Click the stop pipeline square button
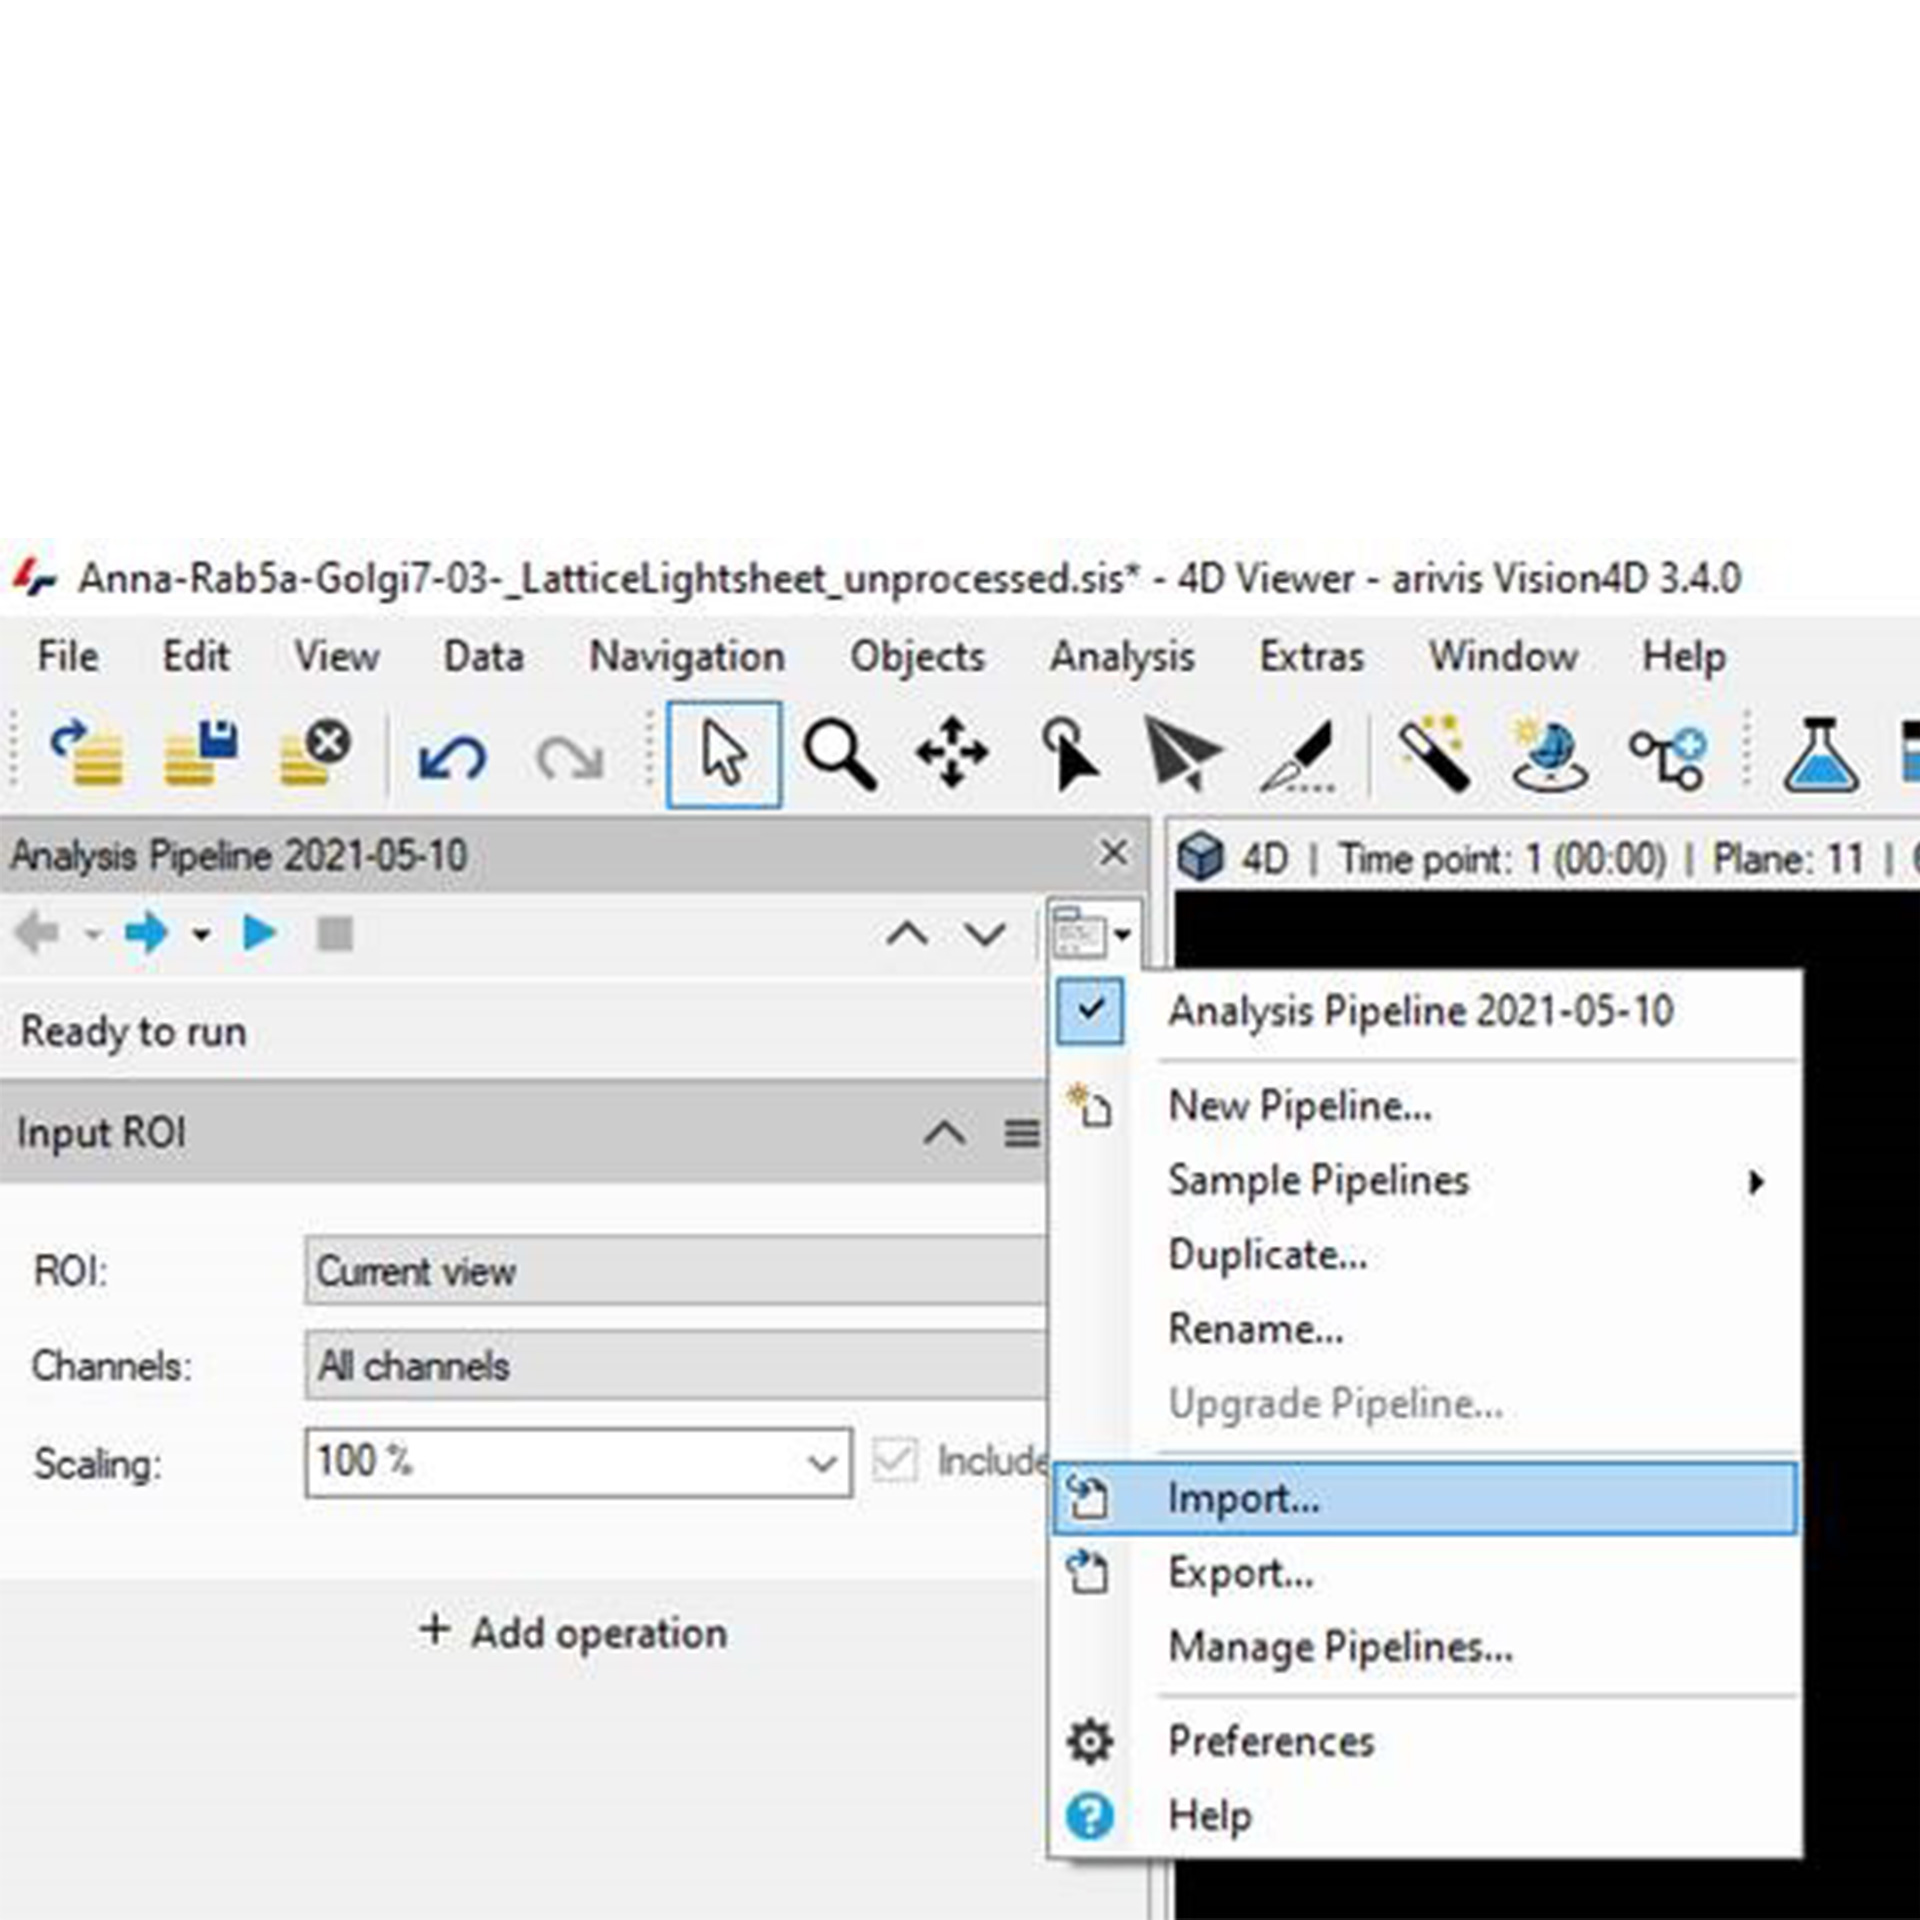 coord(335,934)
